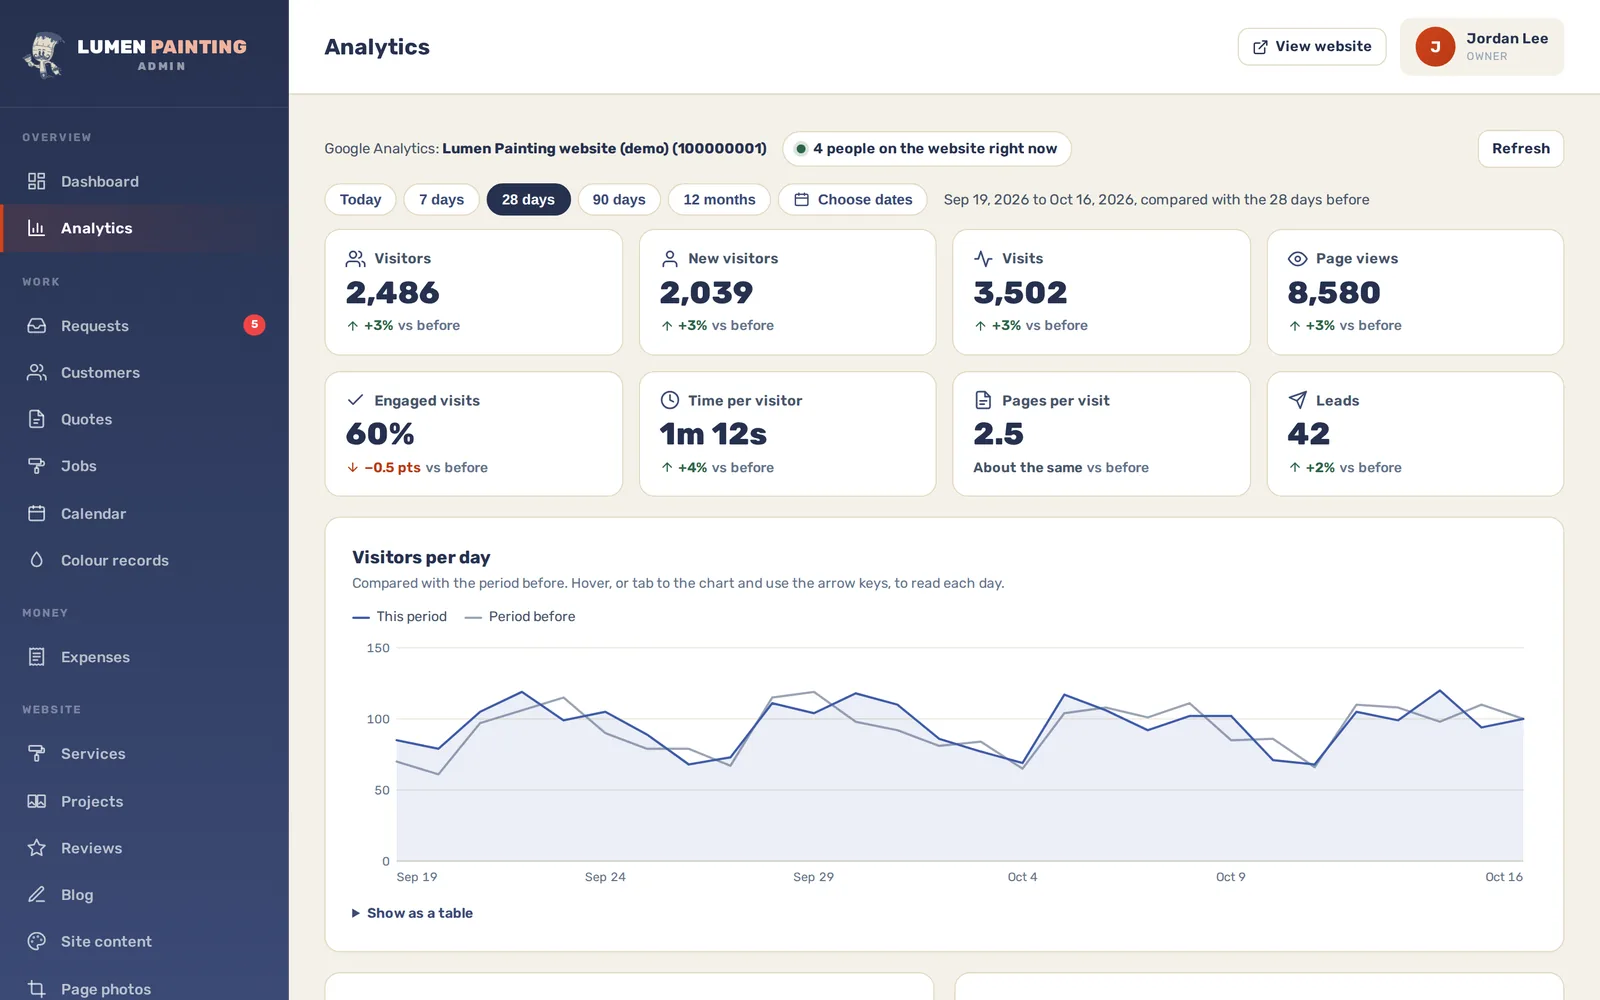Expand Show as a table
This screenshot has width=1600, height=1000.
click(412, 913)
